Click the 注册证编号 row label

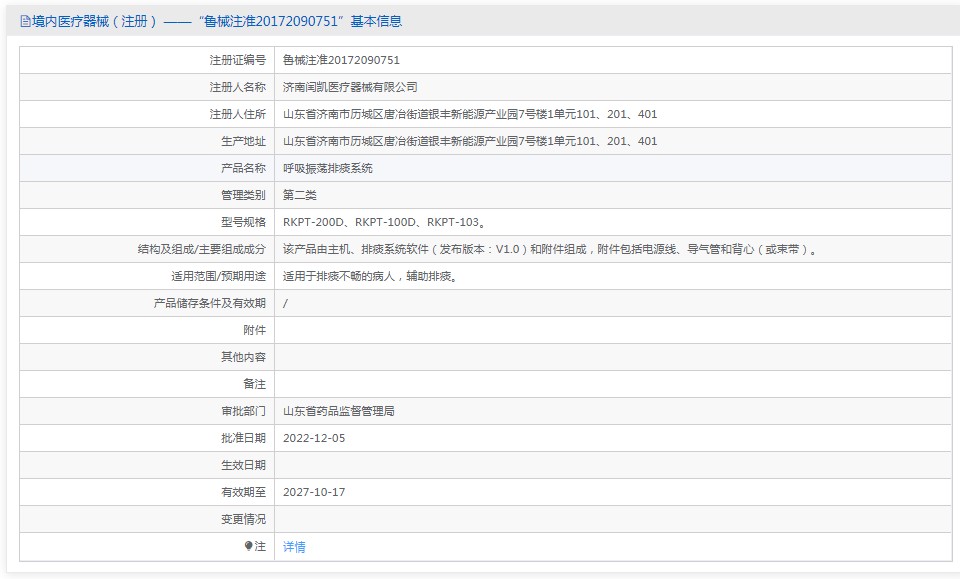coord(237,60)
